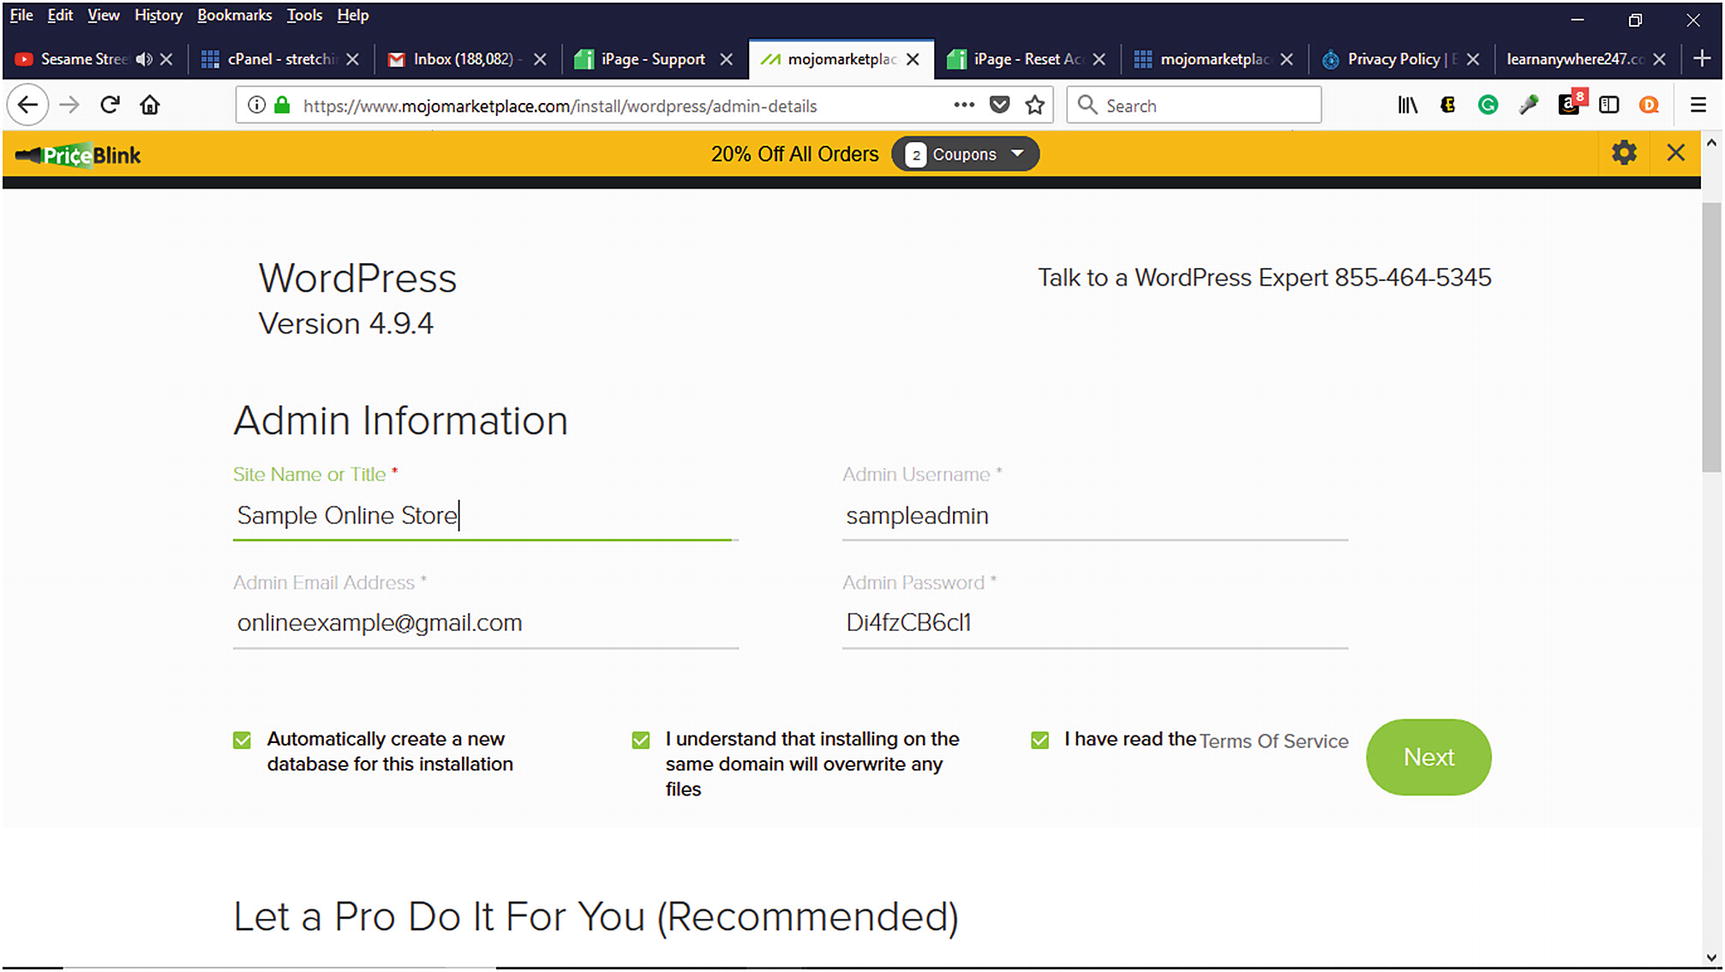This screenshot has width=1725, height=972.
Task: Open the Help menu
Action: tap(352, 15)
